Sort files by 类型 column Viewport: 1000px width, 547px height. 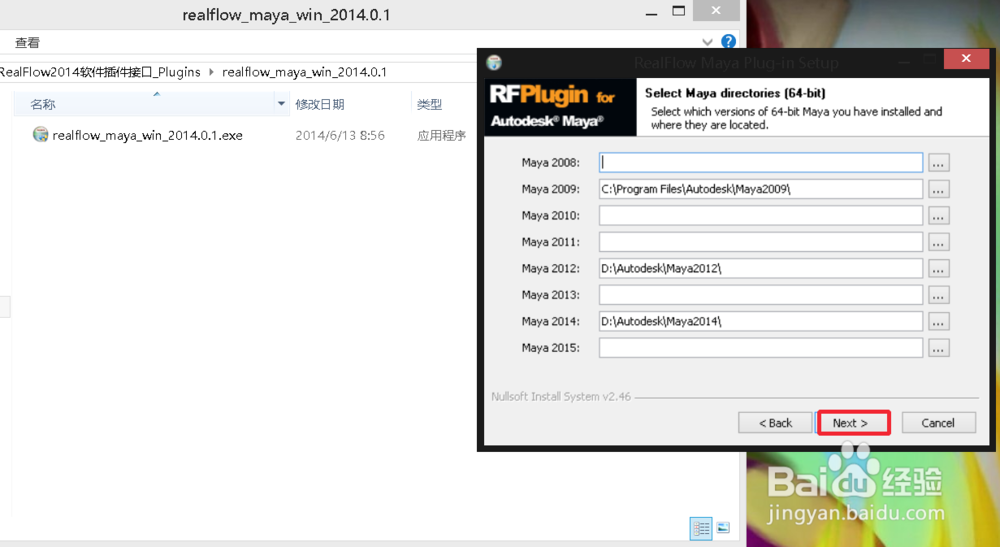(429, 104)
